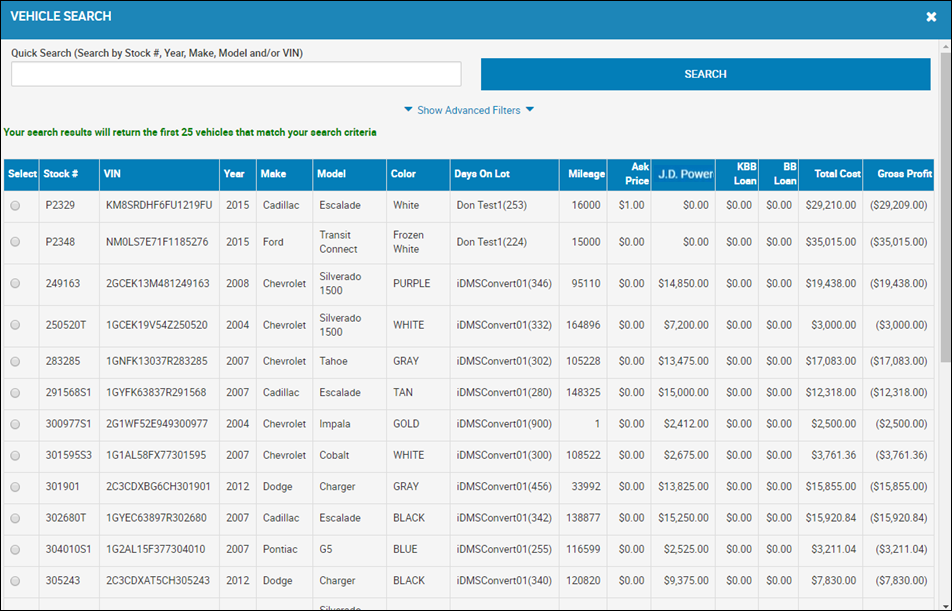The image size is (952, 611).
Task: Select radio button for stock 250520T
Action: point(15,325)
